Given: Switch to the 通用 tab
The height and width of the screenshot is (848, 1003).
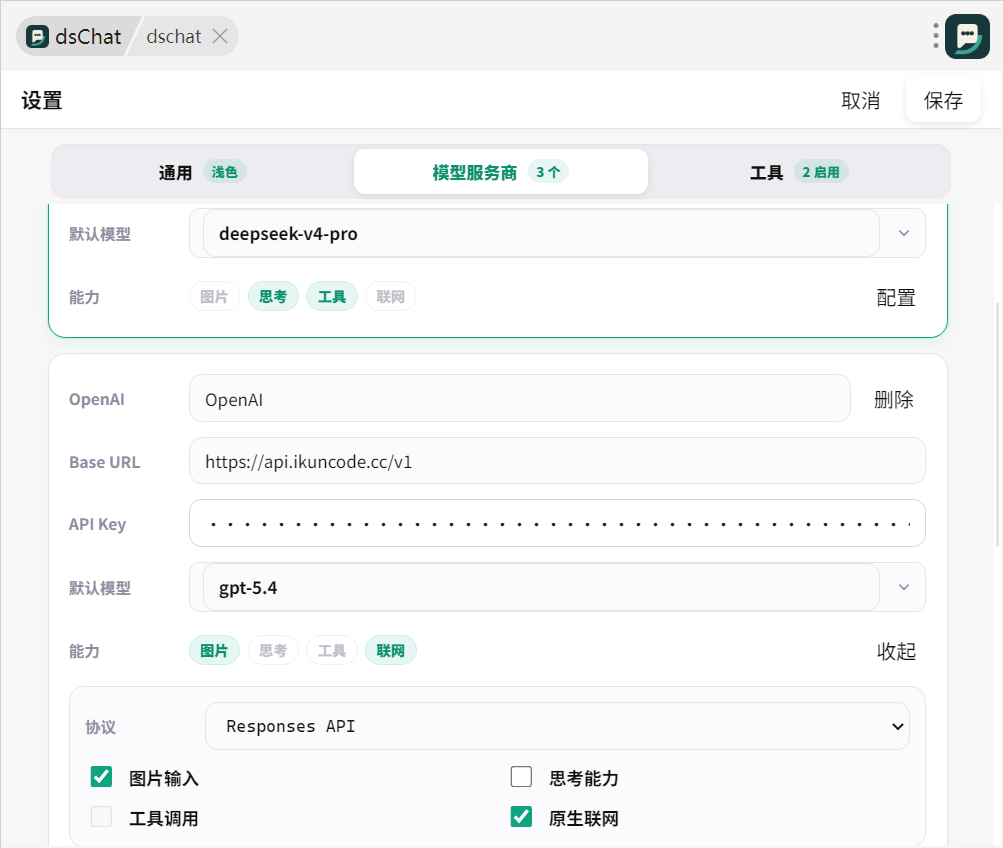Looking at the screenshot, I should tap(202, 172).
